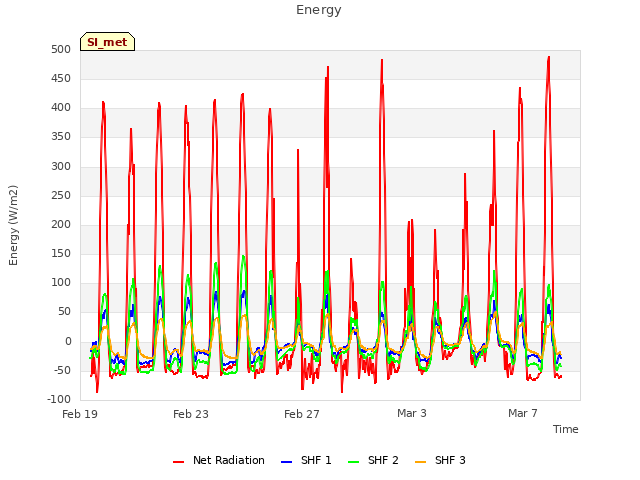640x480 pixels.
Task: Click the 350 y-axis tick label
Action: tap(61, 137)
